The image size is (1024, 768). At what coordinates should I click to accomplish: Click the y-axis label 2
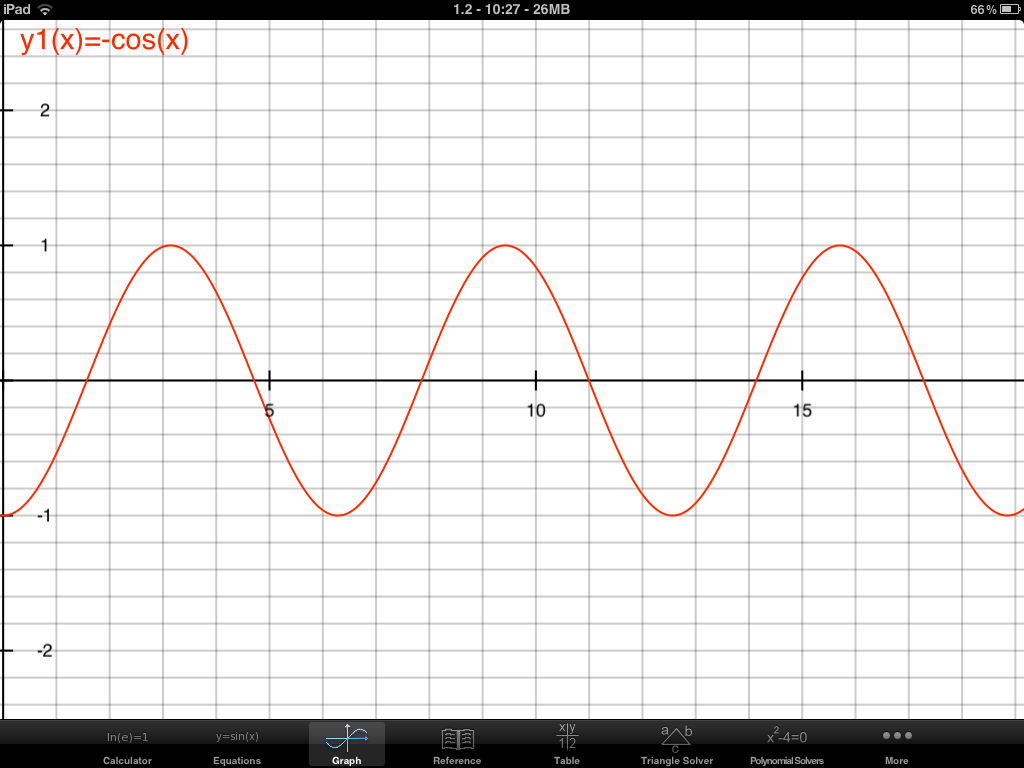click(x=44, y=110)
